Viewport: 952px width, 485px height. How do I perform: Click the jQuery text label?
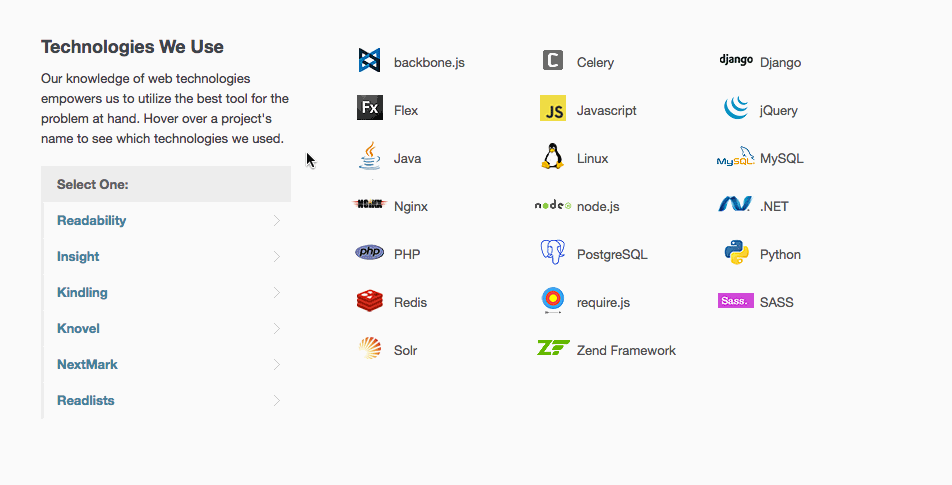778,110
